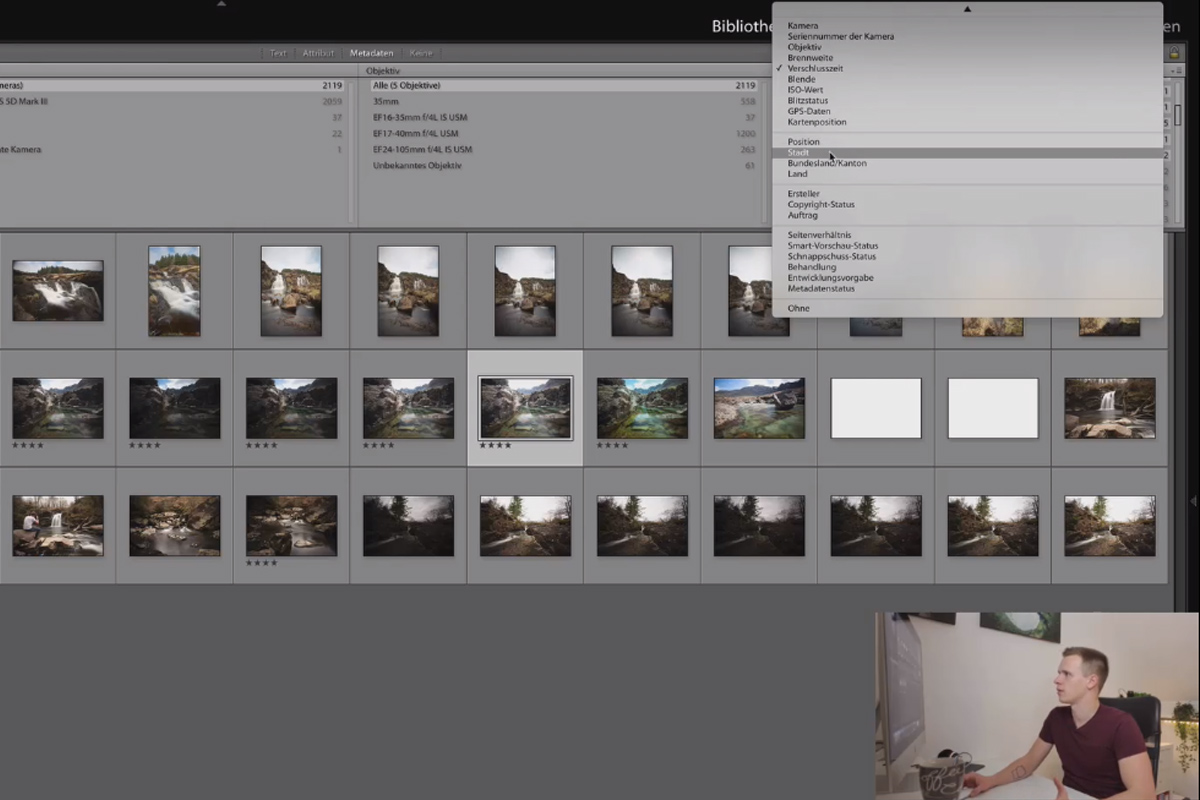Choose Kamera from the column menu
Screen dimensions: 1200x800
point(967,26)
